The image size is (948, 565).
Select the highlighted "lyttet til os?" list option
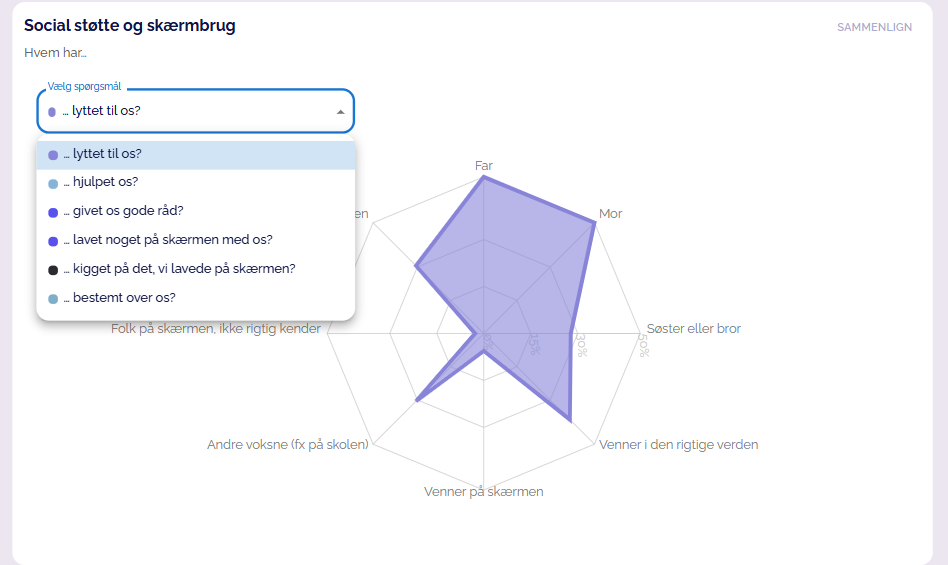coord(196,155)
